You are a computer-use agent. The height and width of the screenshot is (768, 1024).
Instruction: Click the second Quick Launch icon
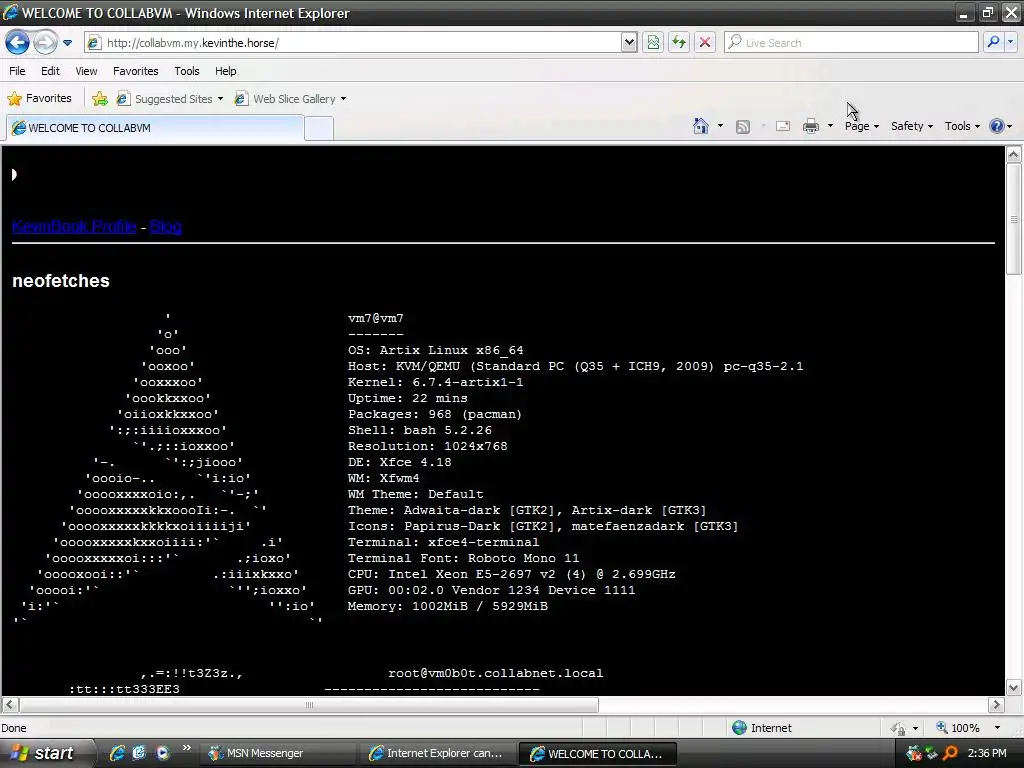click(139, 753)
